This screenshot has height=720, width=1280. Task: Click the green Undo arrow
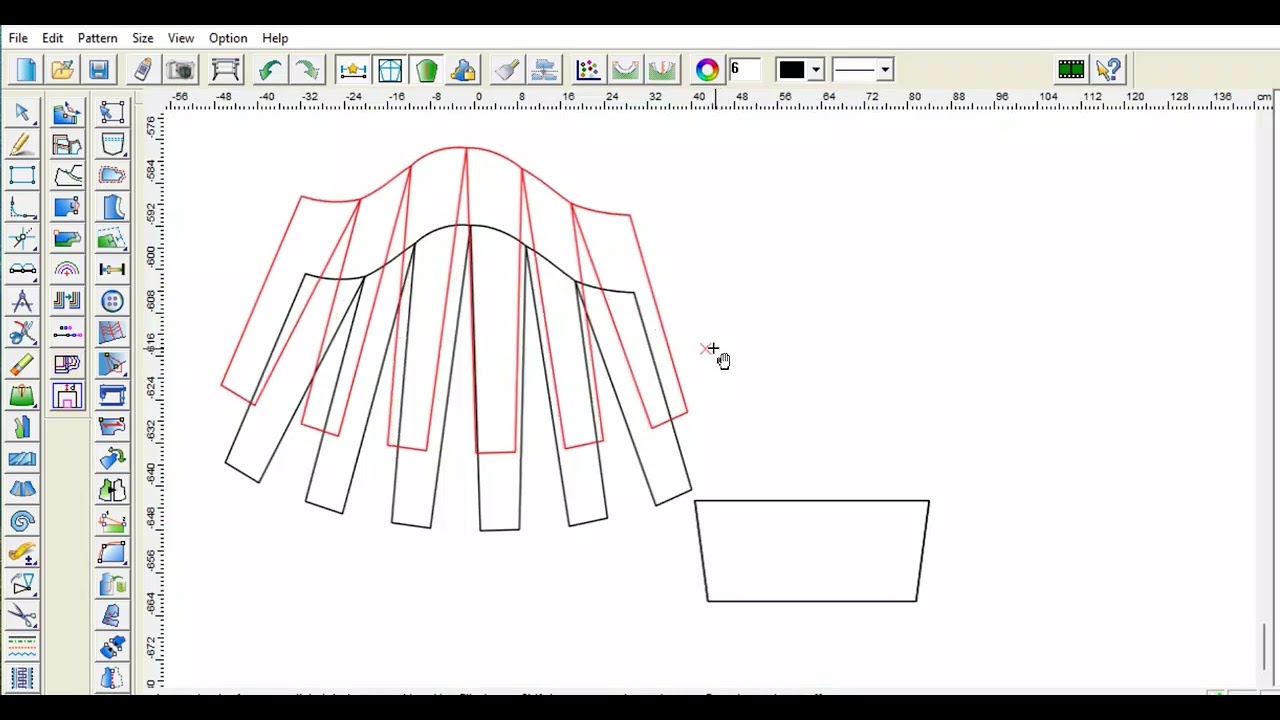tap(269, 70)
